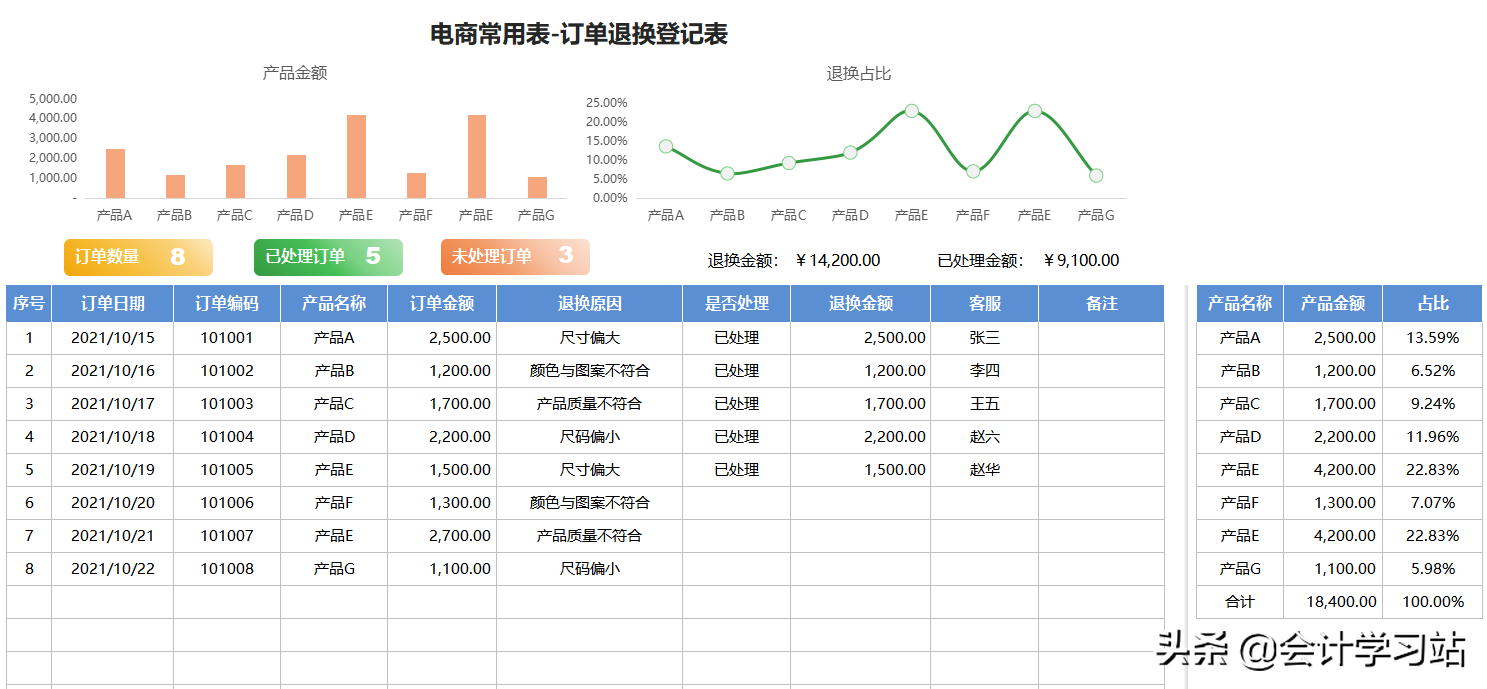
Task: Select the 是否处理 column header
Action: tap(737, 303)
